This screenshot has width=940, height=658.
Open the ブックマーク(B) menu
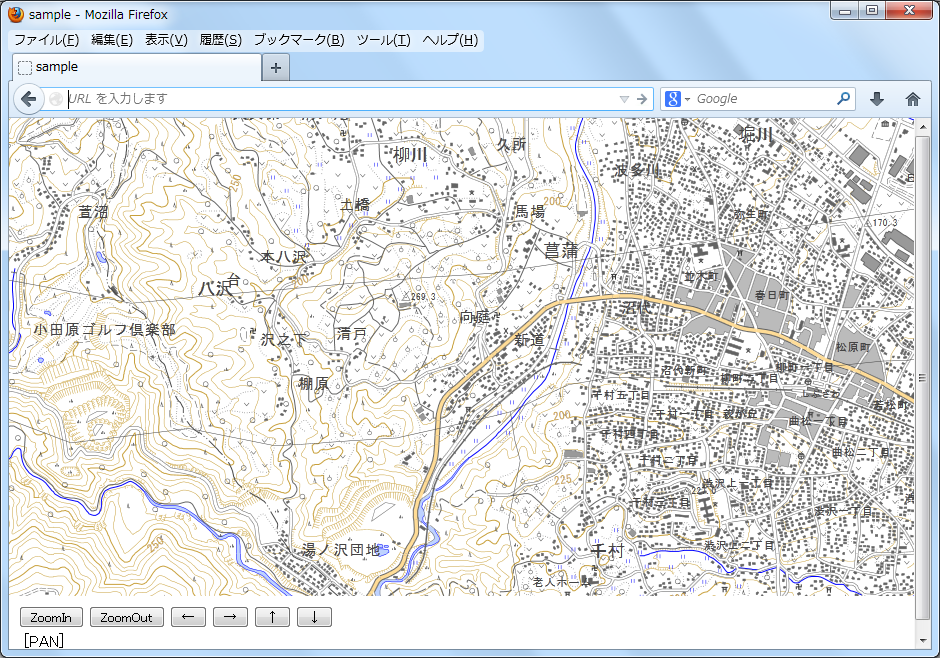(x=298, y=40)
